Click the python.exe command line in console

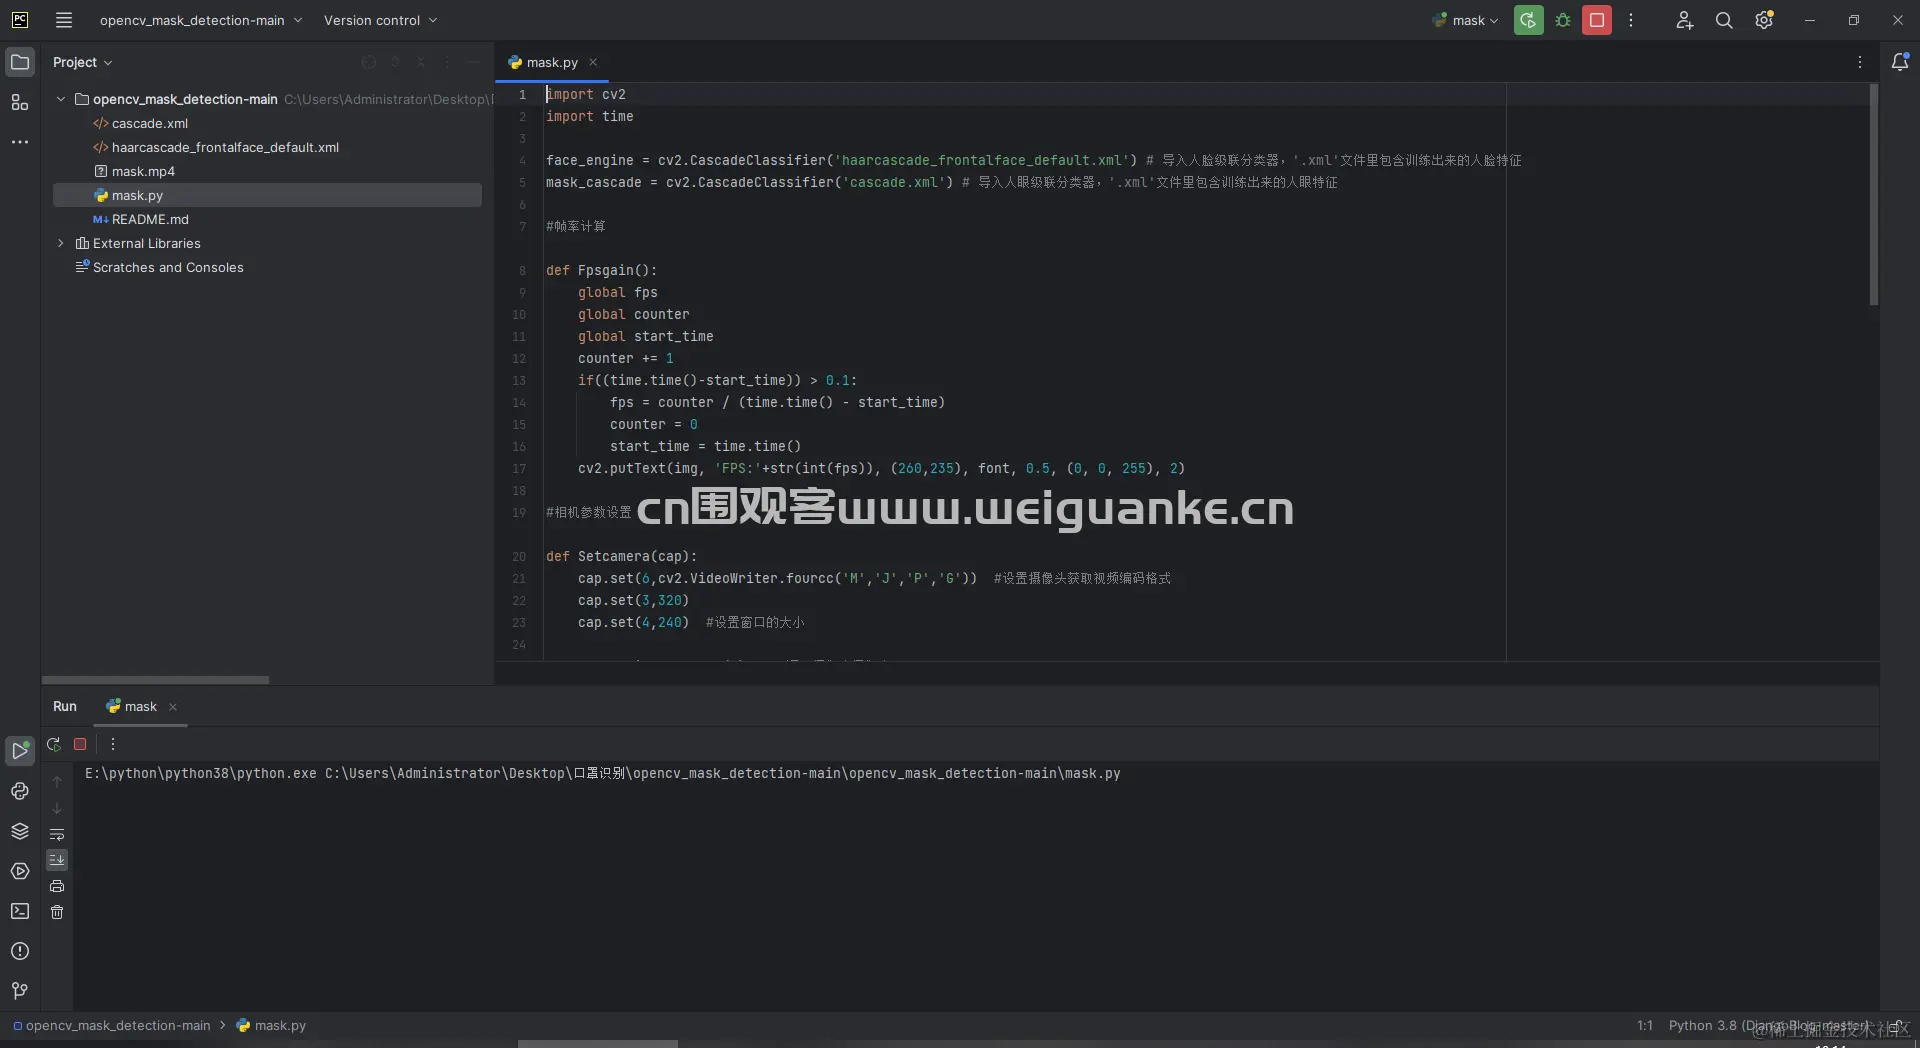coord(602,773)
